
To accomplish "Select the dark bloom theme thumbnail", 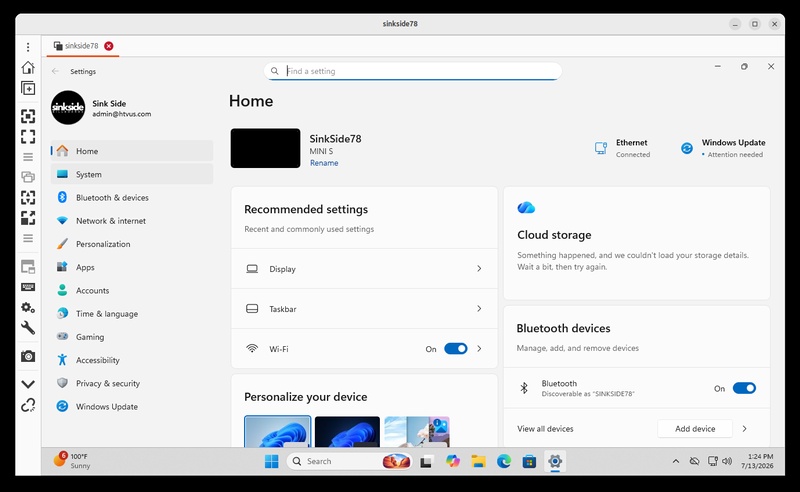I will tap(347, 432).
